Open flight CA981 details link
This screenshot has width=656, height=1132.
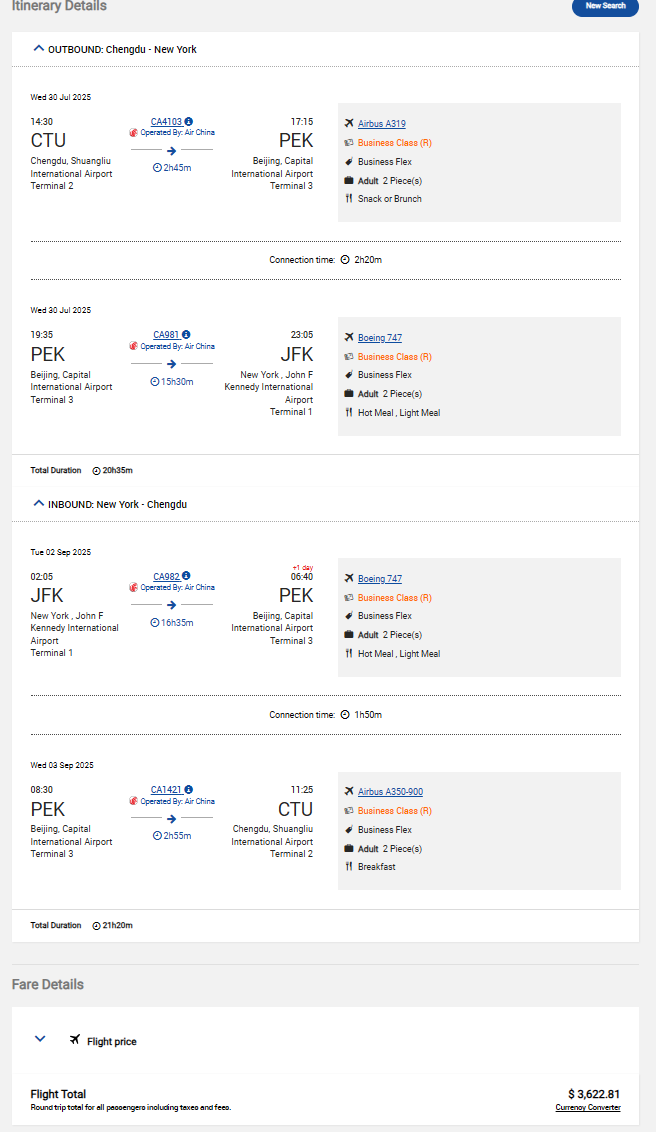(165, 335)
